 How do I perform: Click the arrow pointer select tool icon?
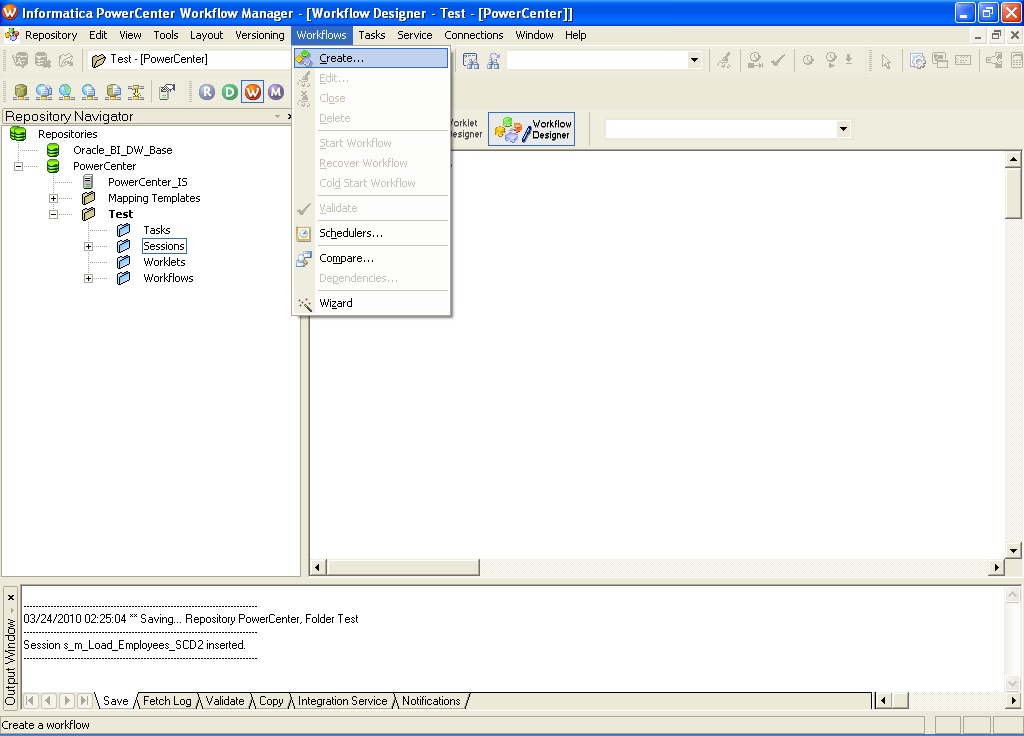tap(886, 61)
